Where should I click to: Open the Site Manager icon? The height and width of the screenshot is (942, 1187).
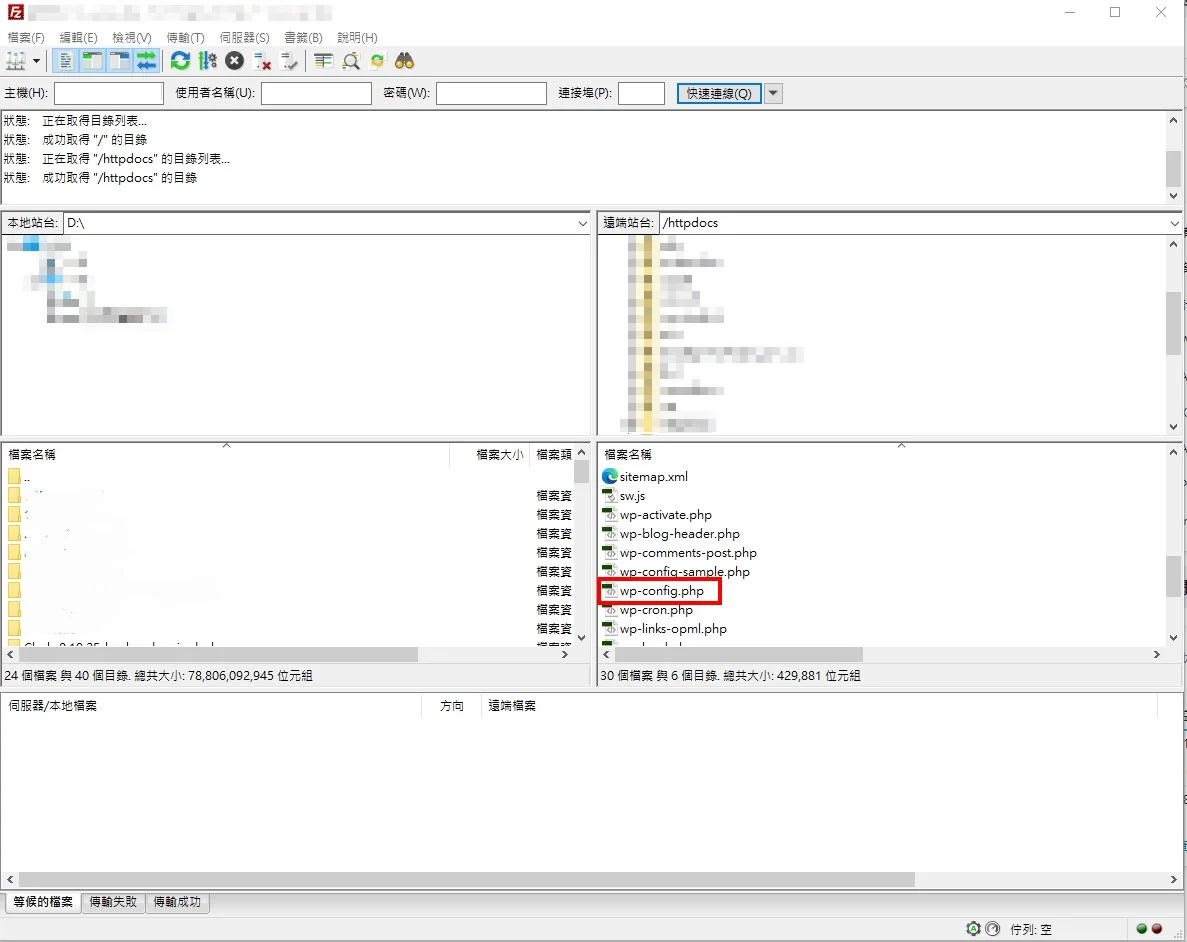[x=16, y=61]
